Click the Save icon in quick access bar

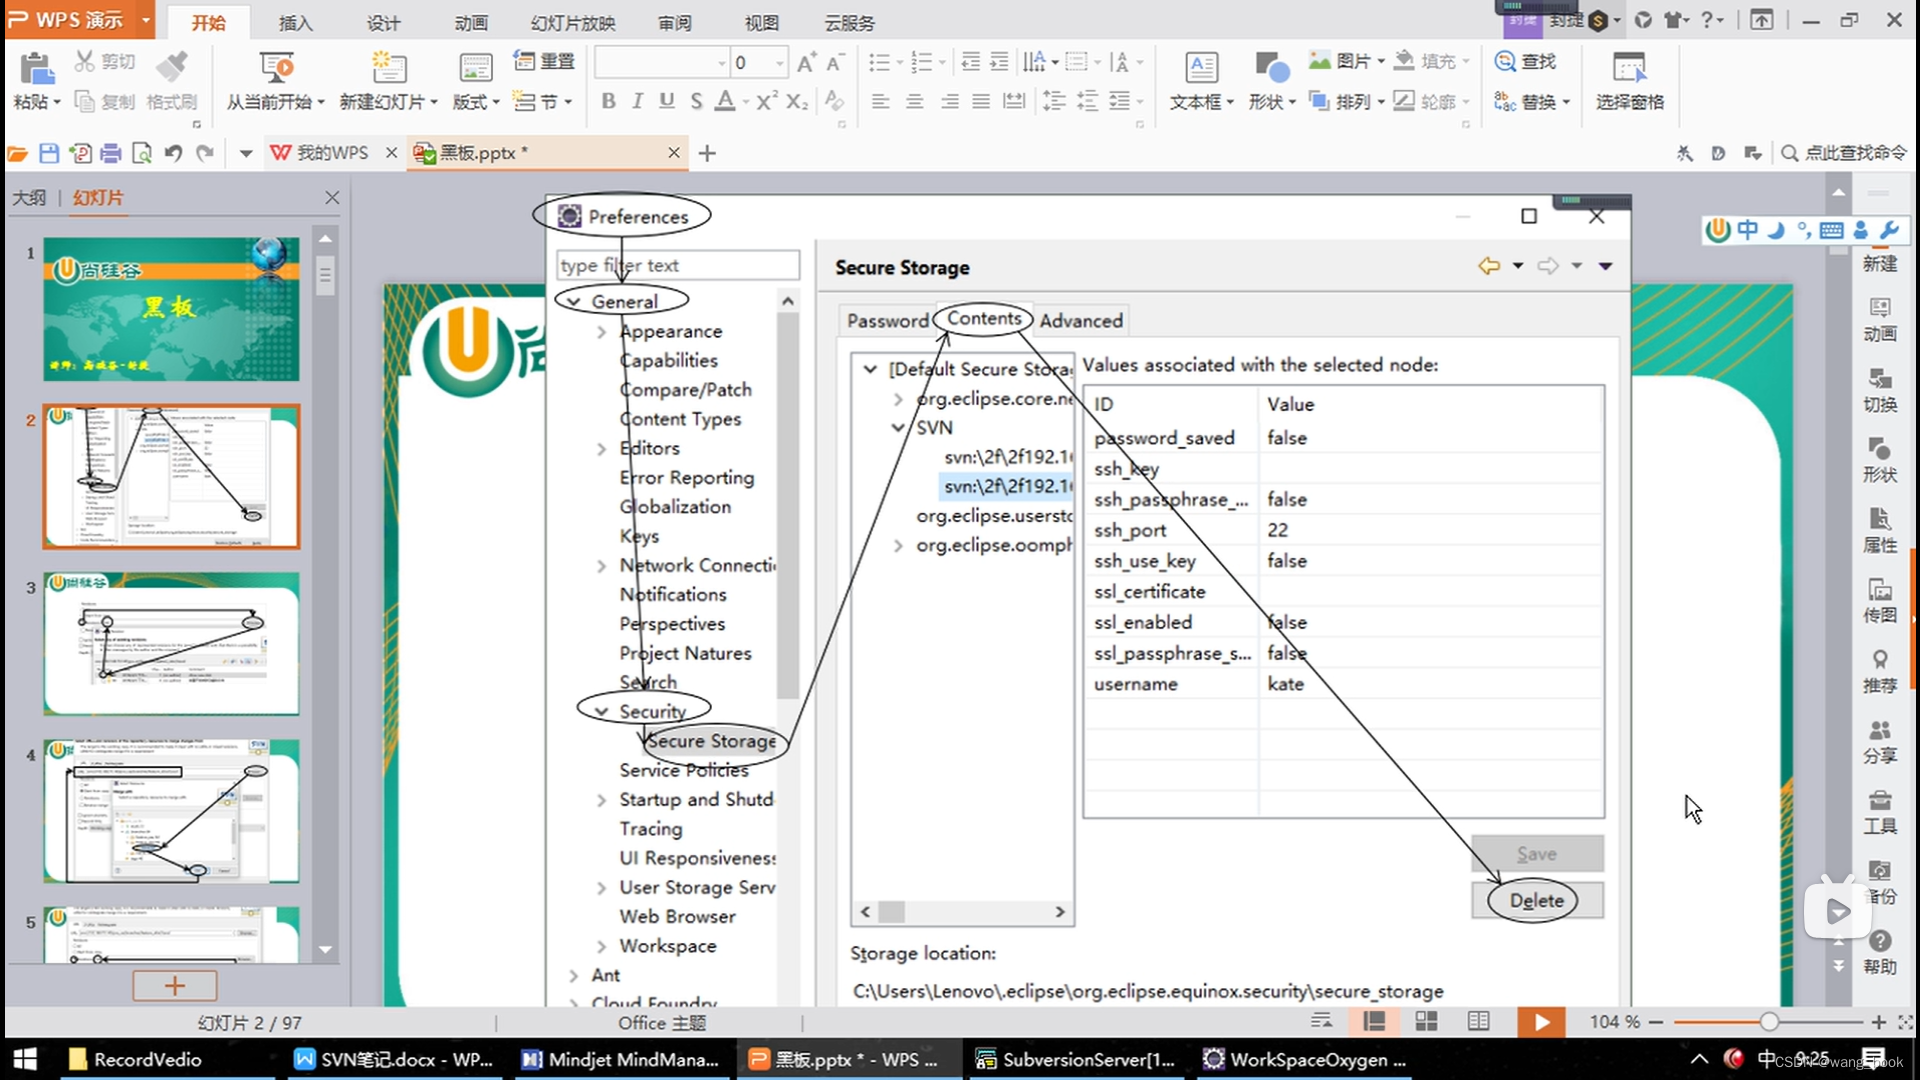click(49, 153)
